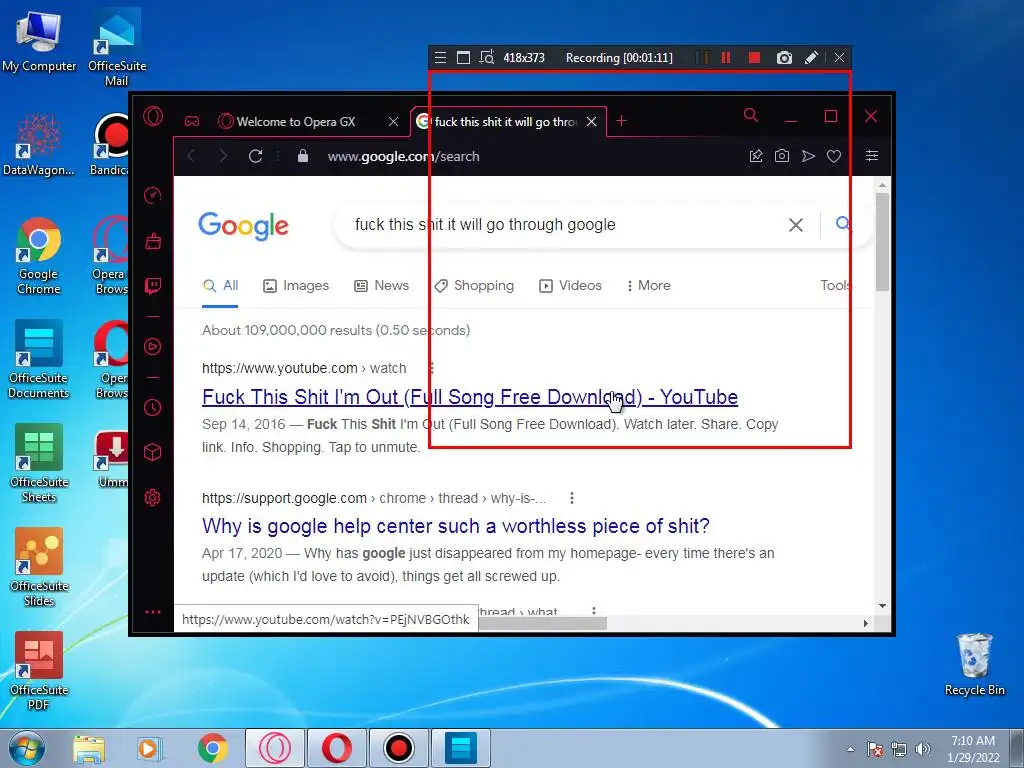Open GX Cleaner sidebar icon
The width and height of the screenshot is (1024, 768).
tap(153, 241)
